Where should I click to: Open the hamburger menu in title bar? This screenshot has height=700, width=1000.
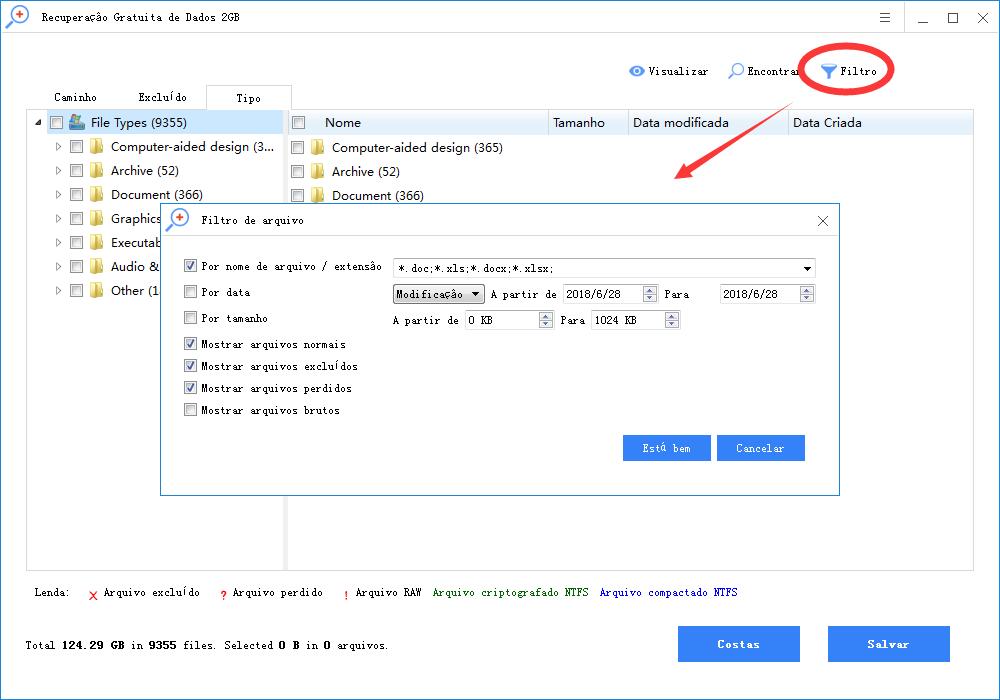click(885, 18)
